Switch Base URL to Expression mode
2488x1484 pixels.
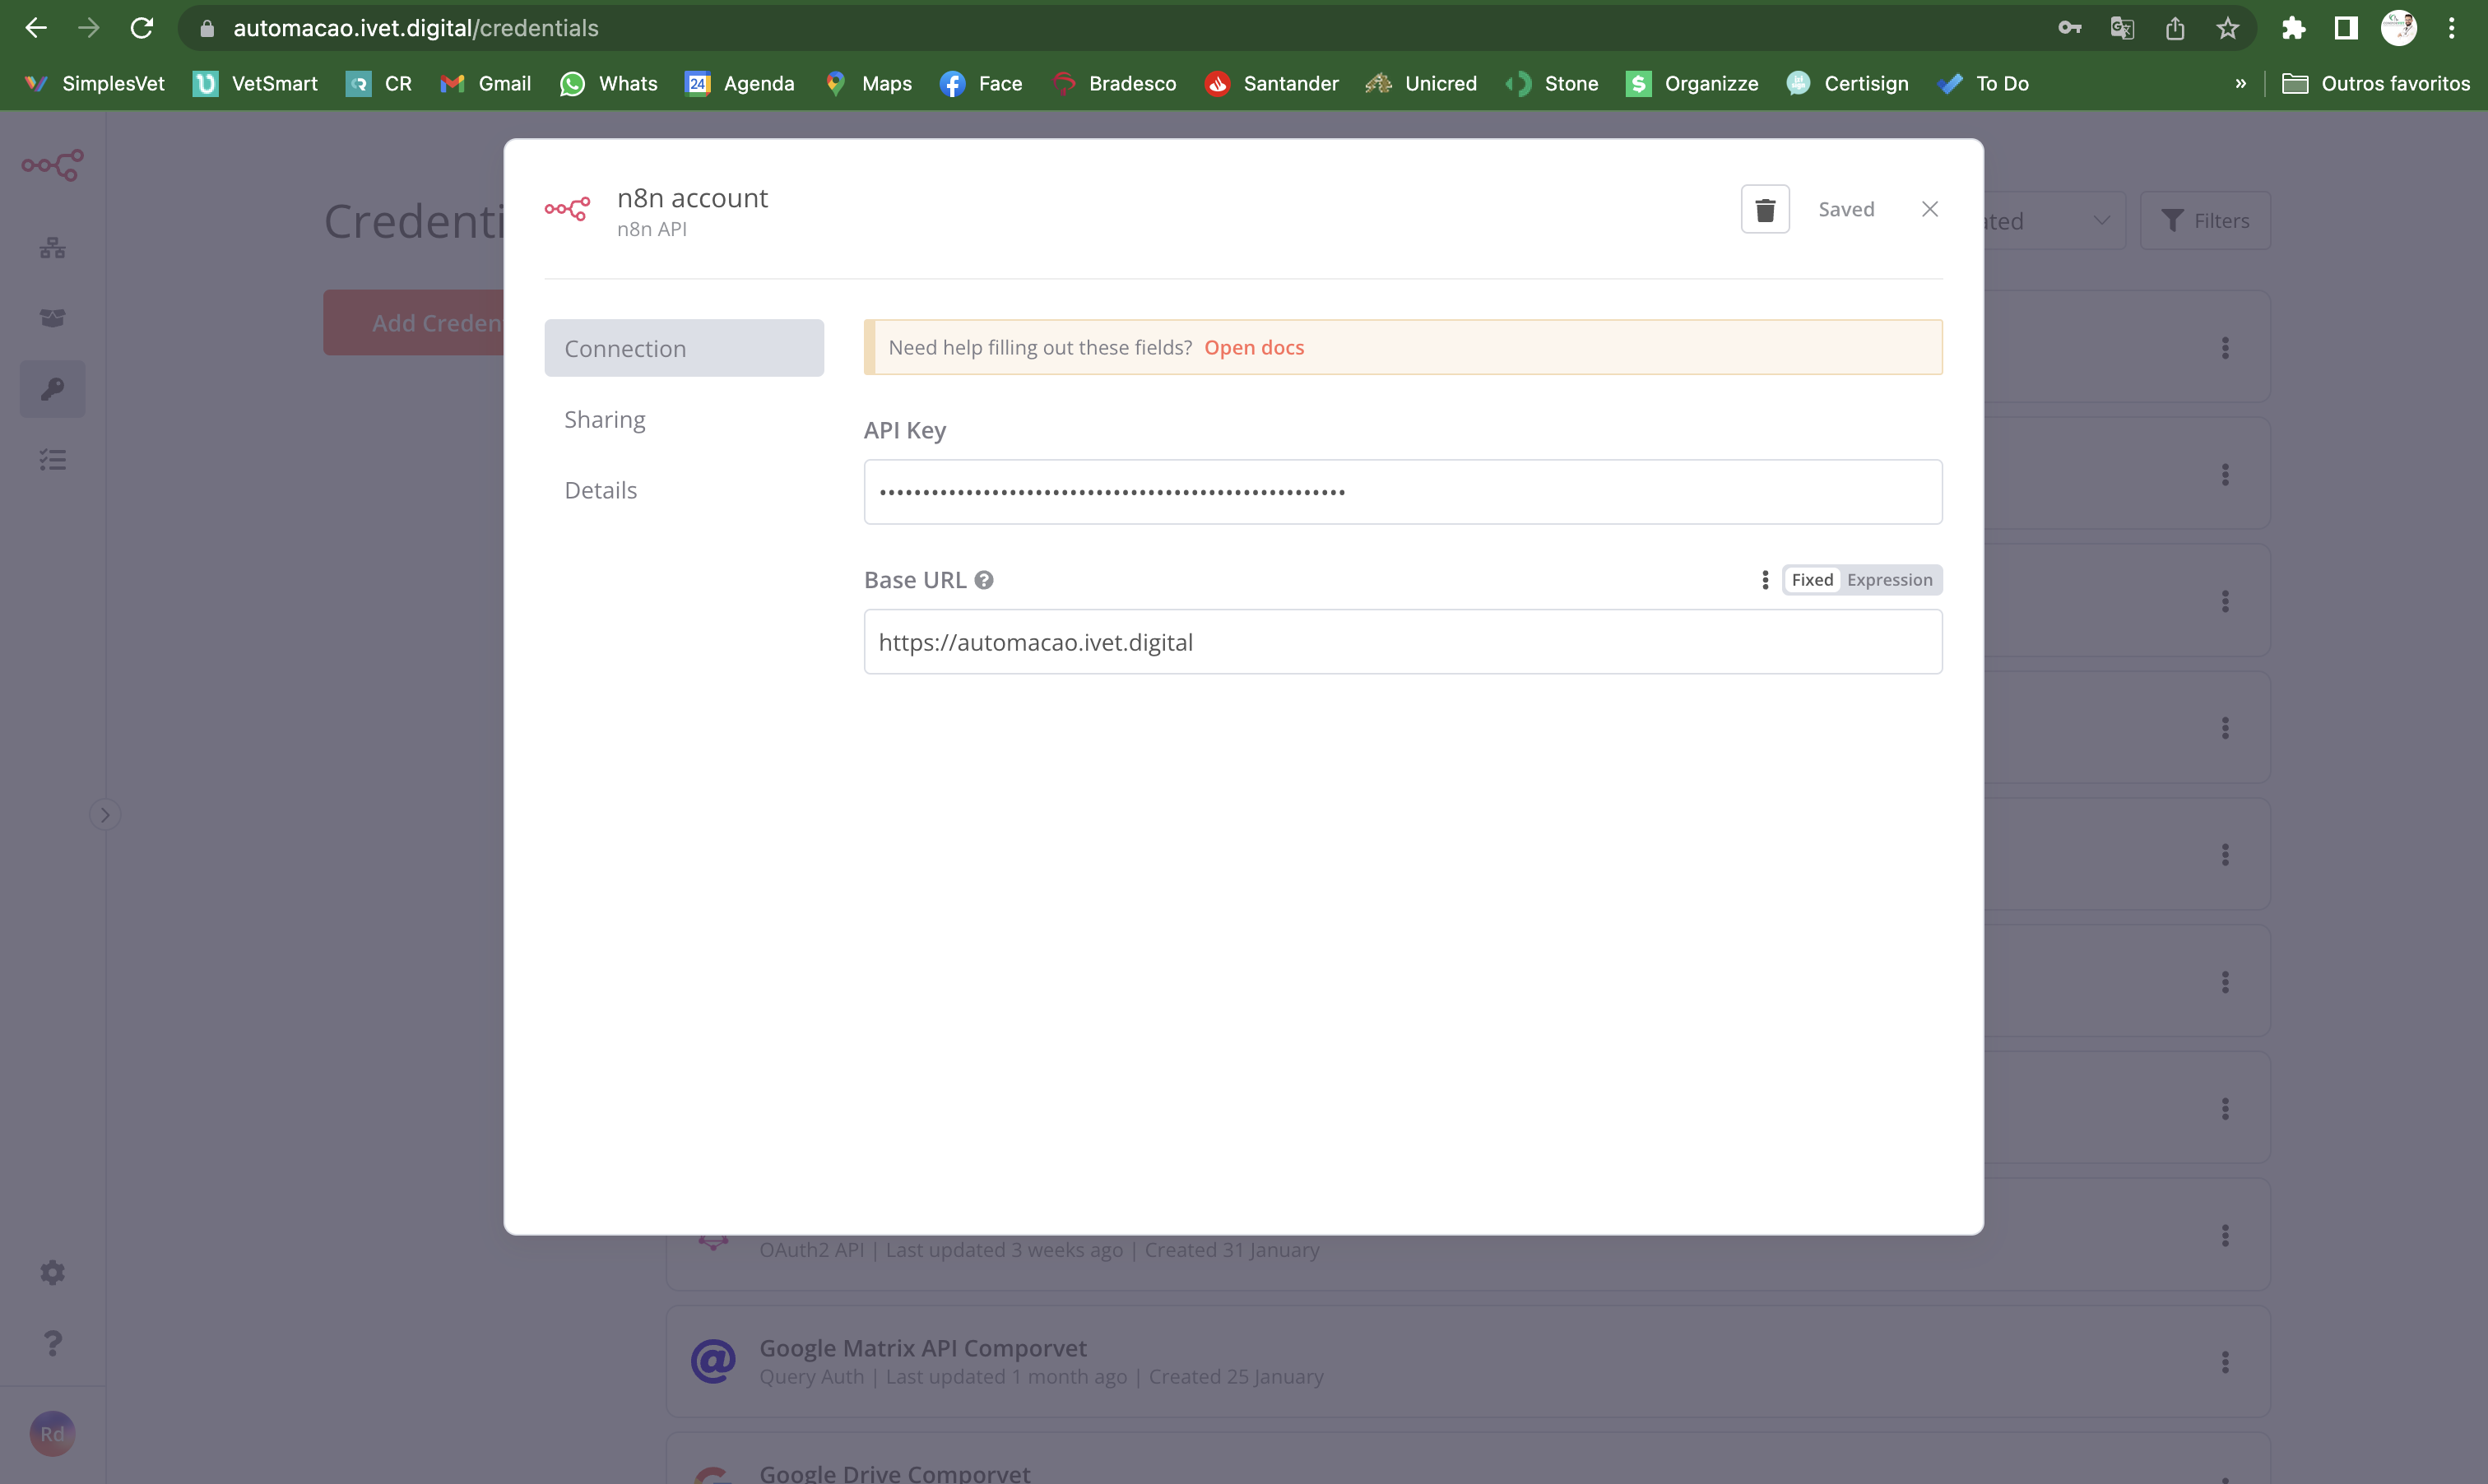click(x=1888, y=580)
